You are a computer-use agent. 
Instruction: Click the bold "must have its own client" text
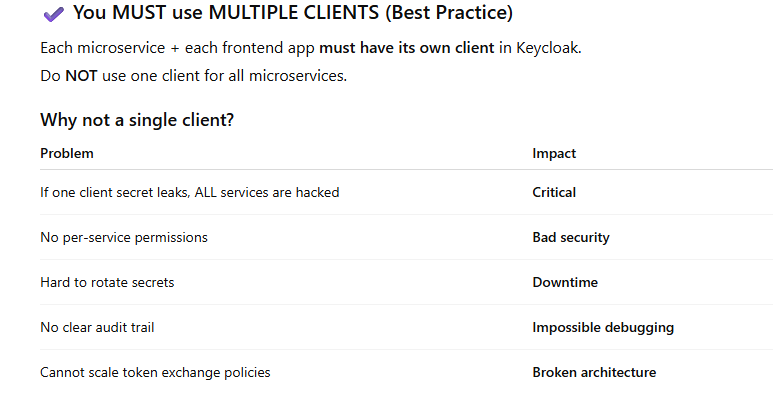(407, 48)
